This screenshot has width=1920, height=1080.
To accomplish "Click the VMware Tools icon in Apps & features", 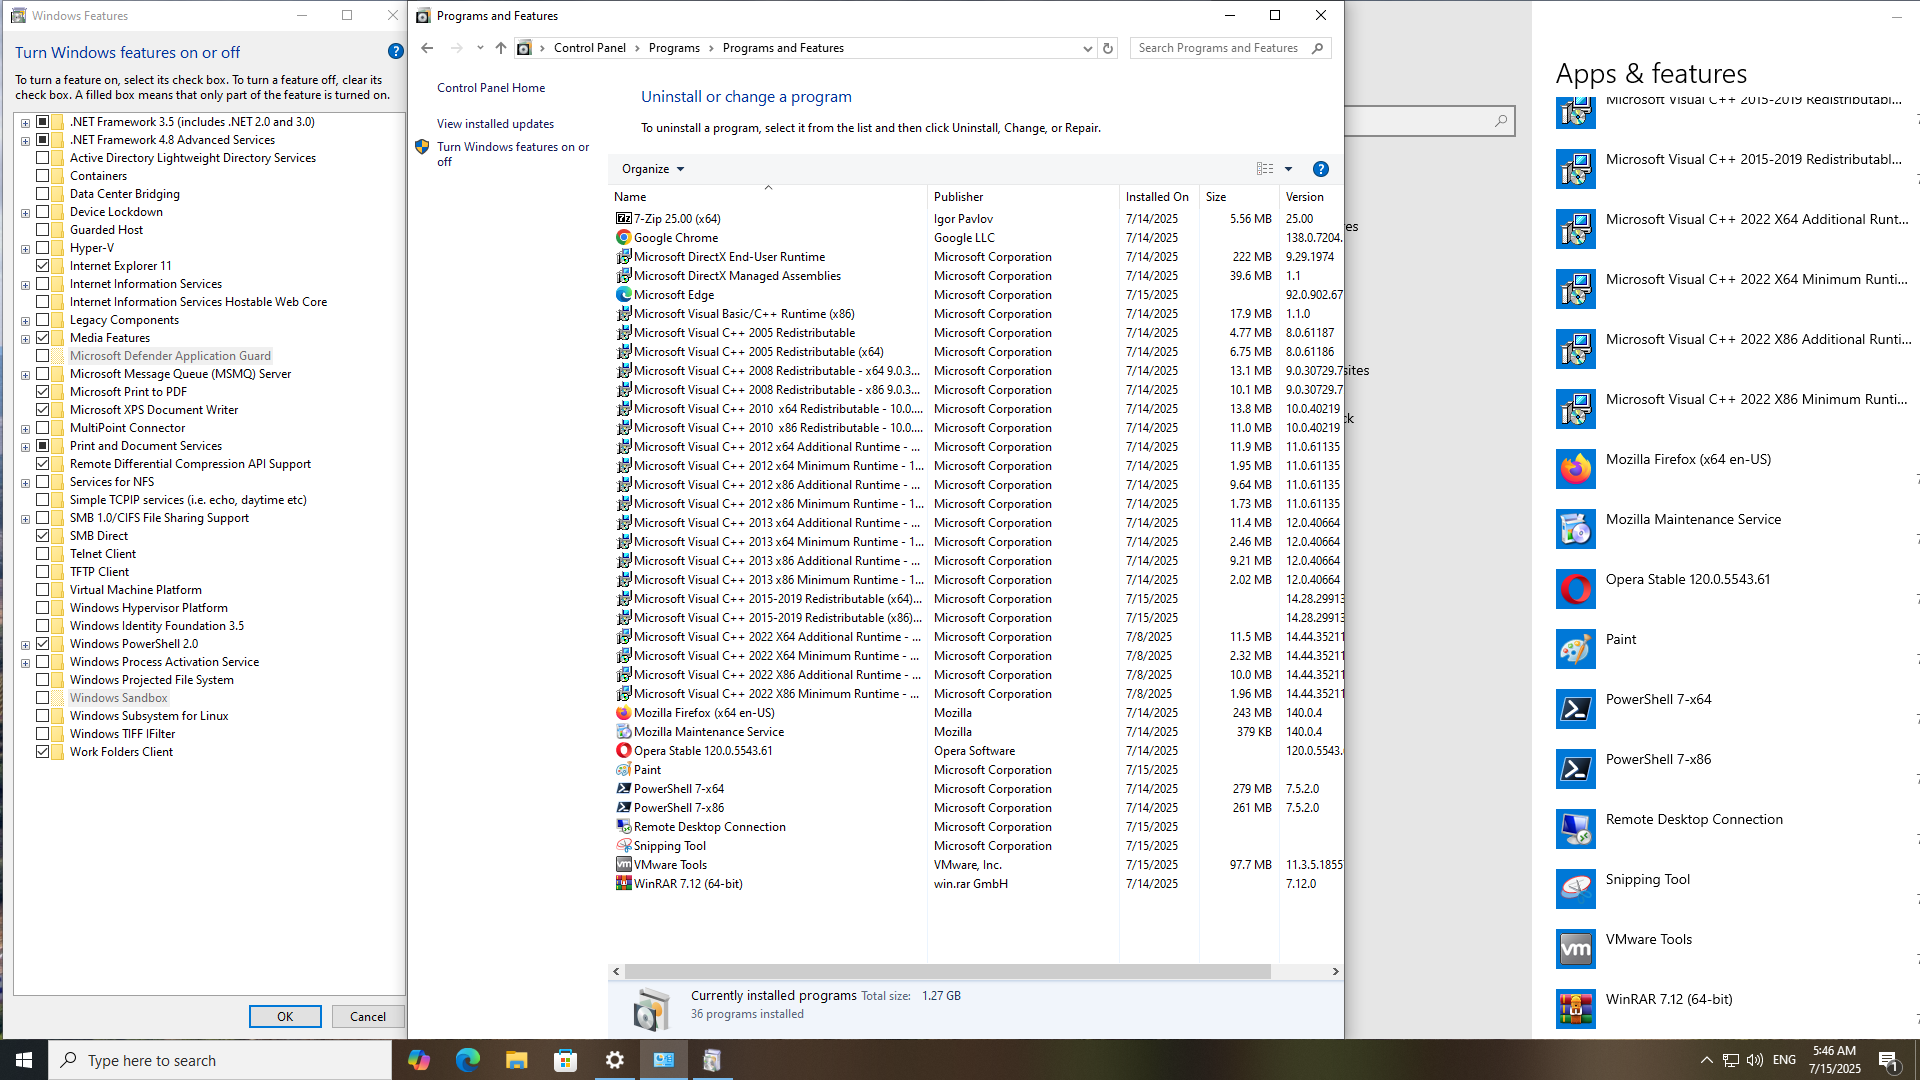I will pos(1576,949).
